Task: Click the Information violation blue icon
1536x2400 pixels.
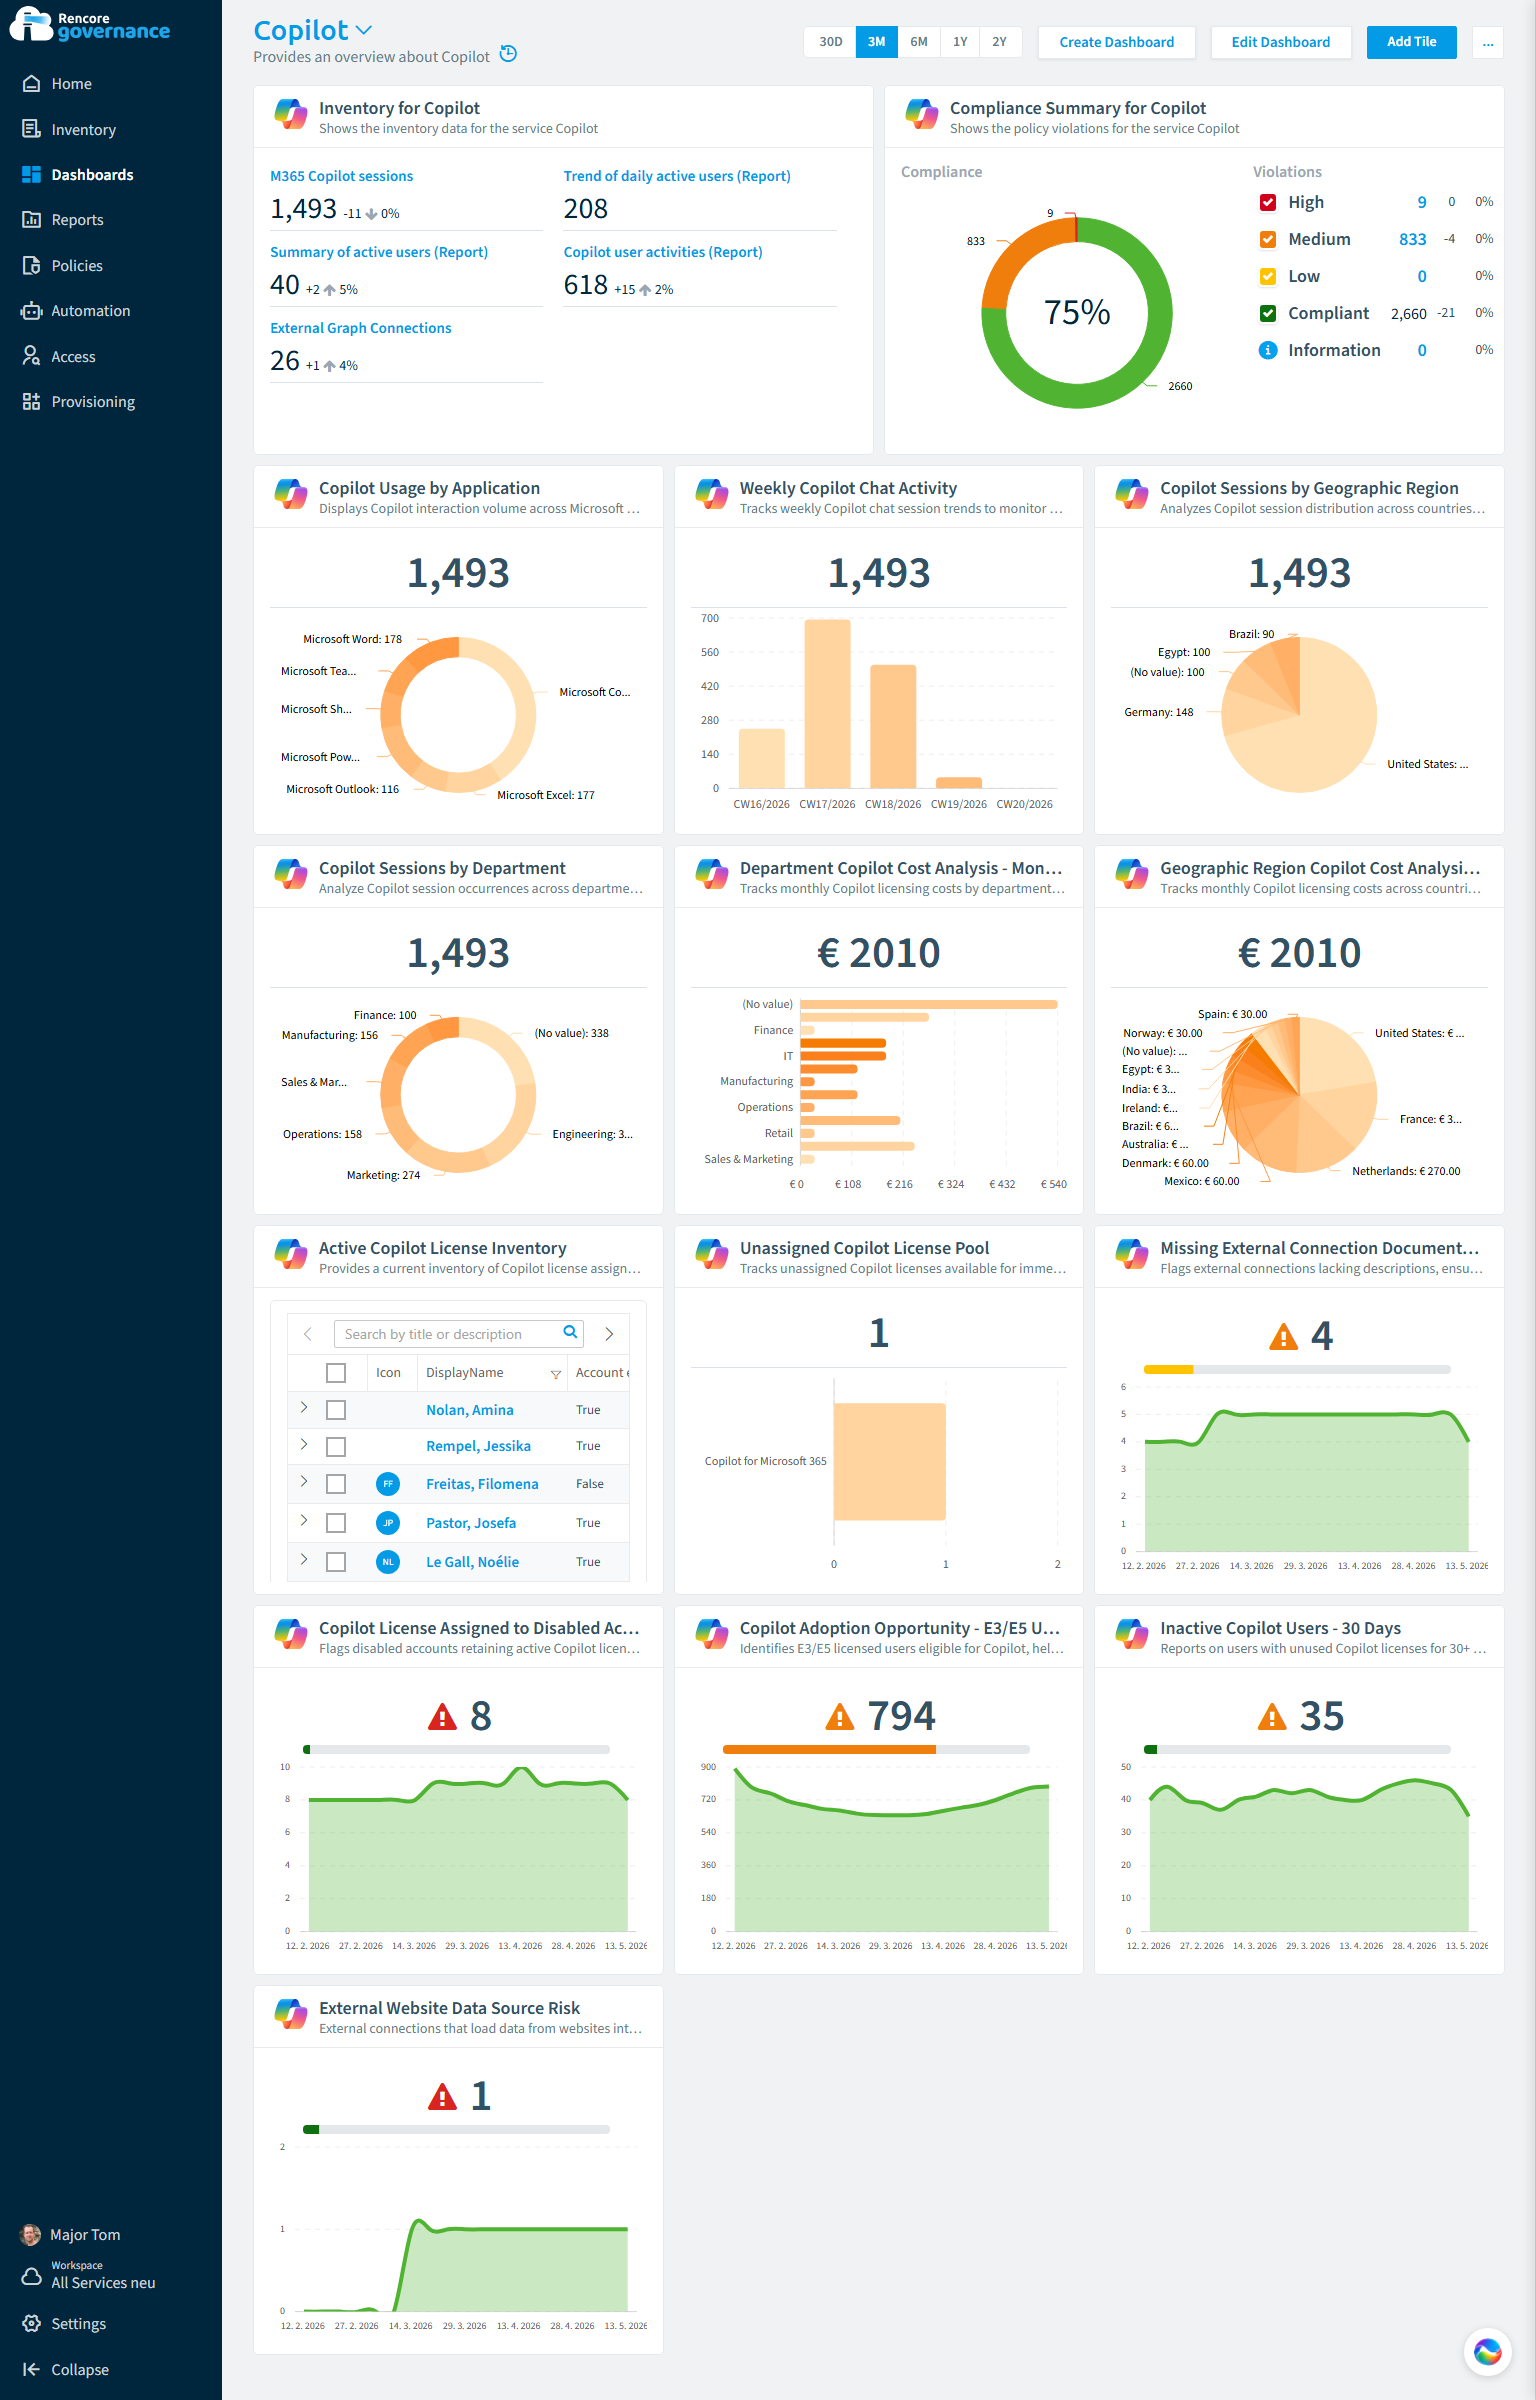Action: click(x=1268, y=350)
